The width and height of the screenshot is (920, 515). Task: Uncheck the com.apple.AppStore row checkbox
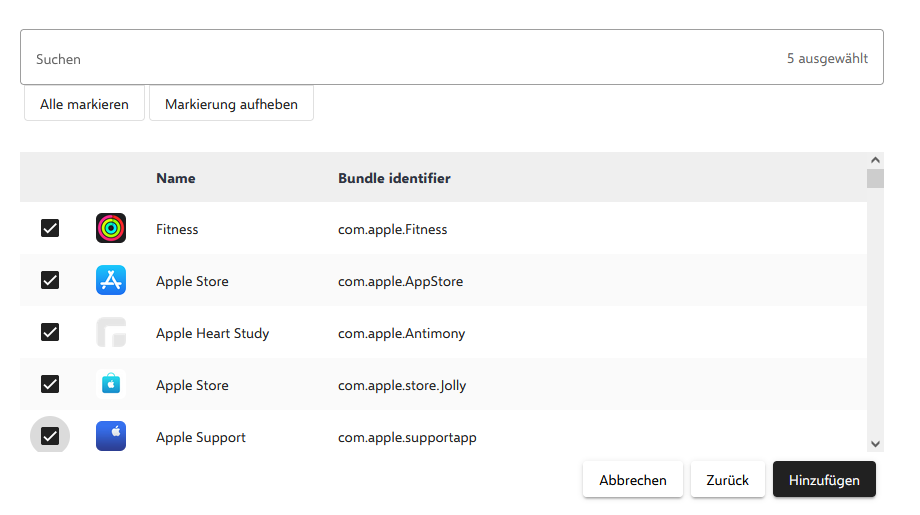(50, 281)
